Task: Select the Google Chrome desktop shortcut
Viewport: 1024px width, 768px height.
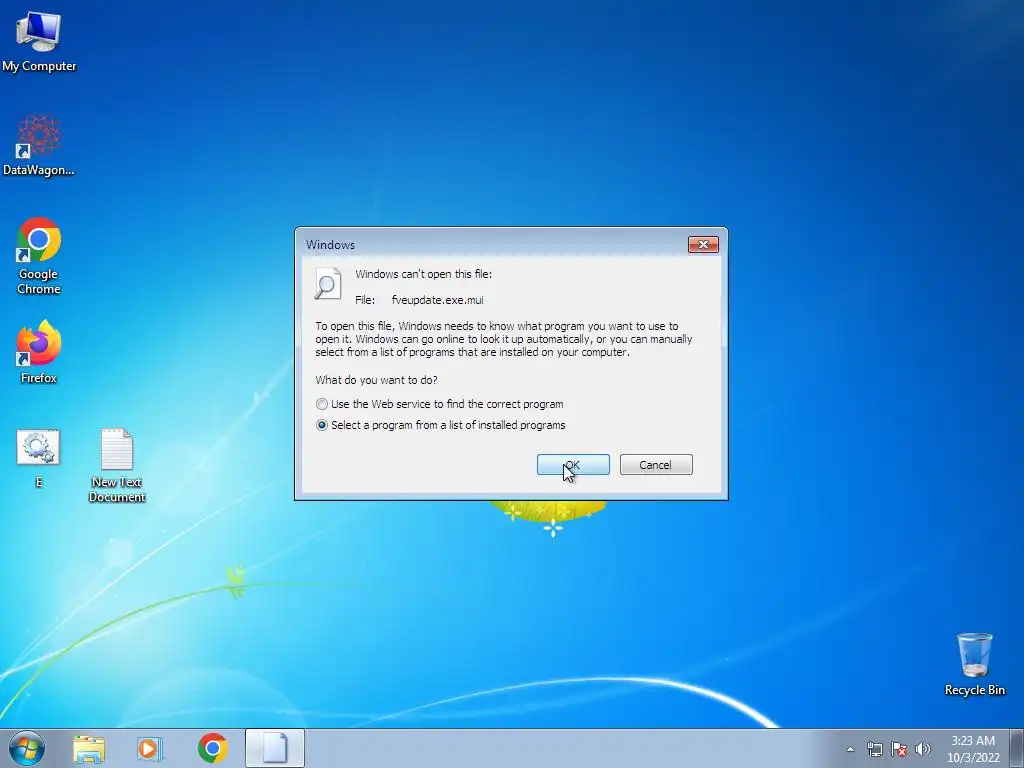Action: (x=39, y=255)
